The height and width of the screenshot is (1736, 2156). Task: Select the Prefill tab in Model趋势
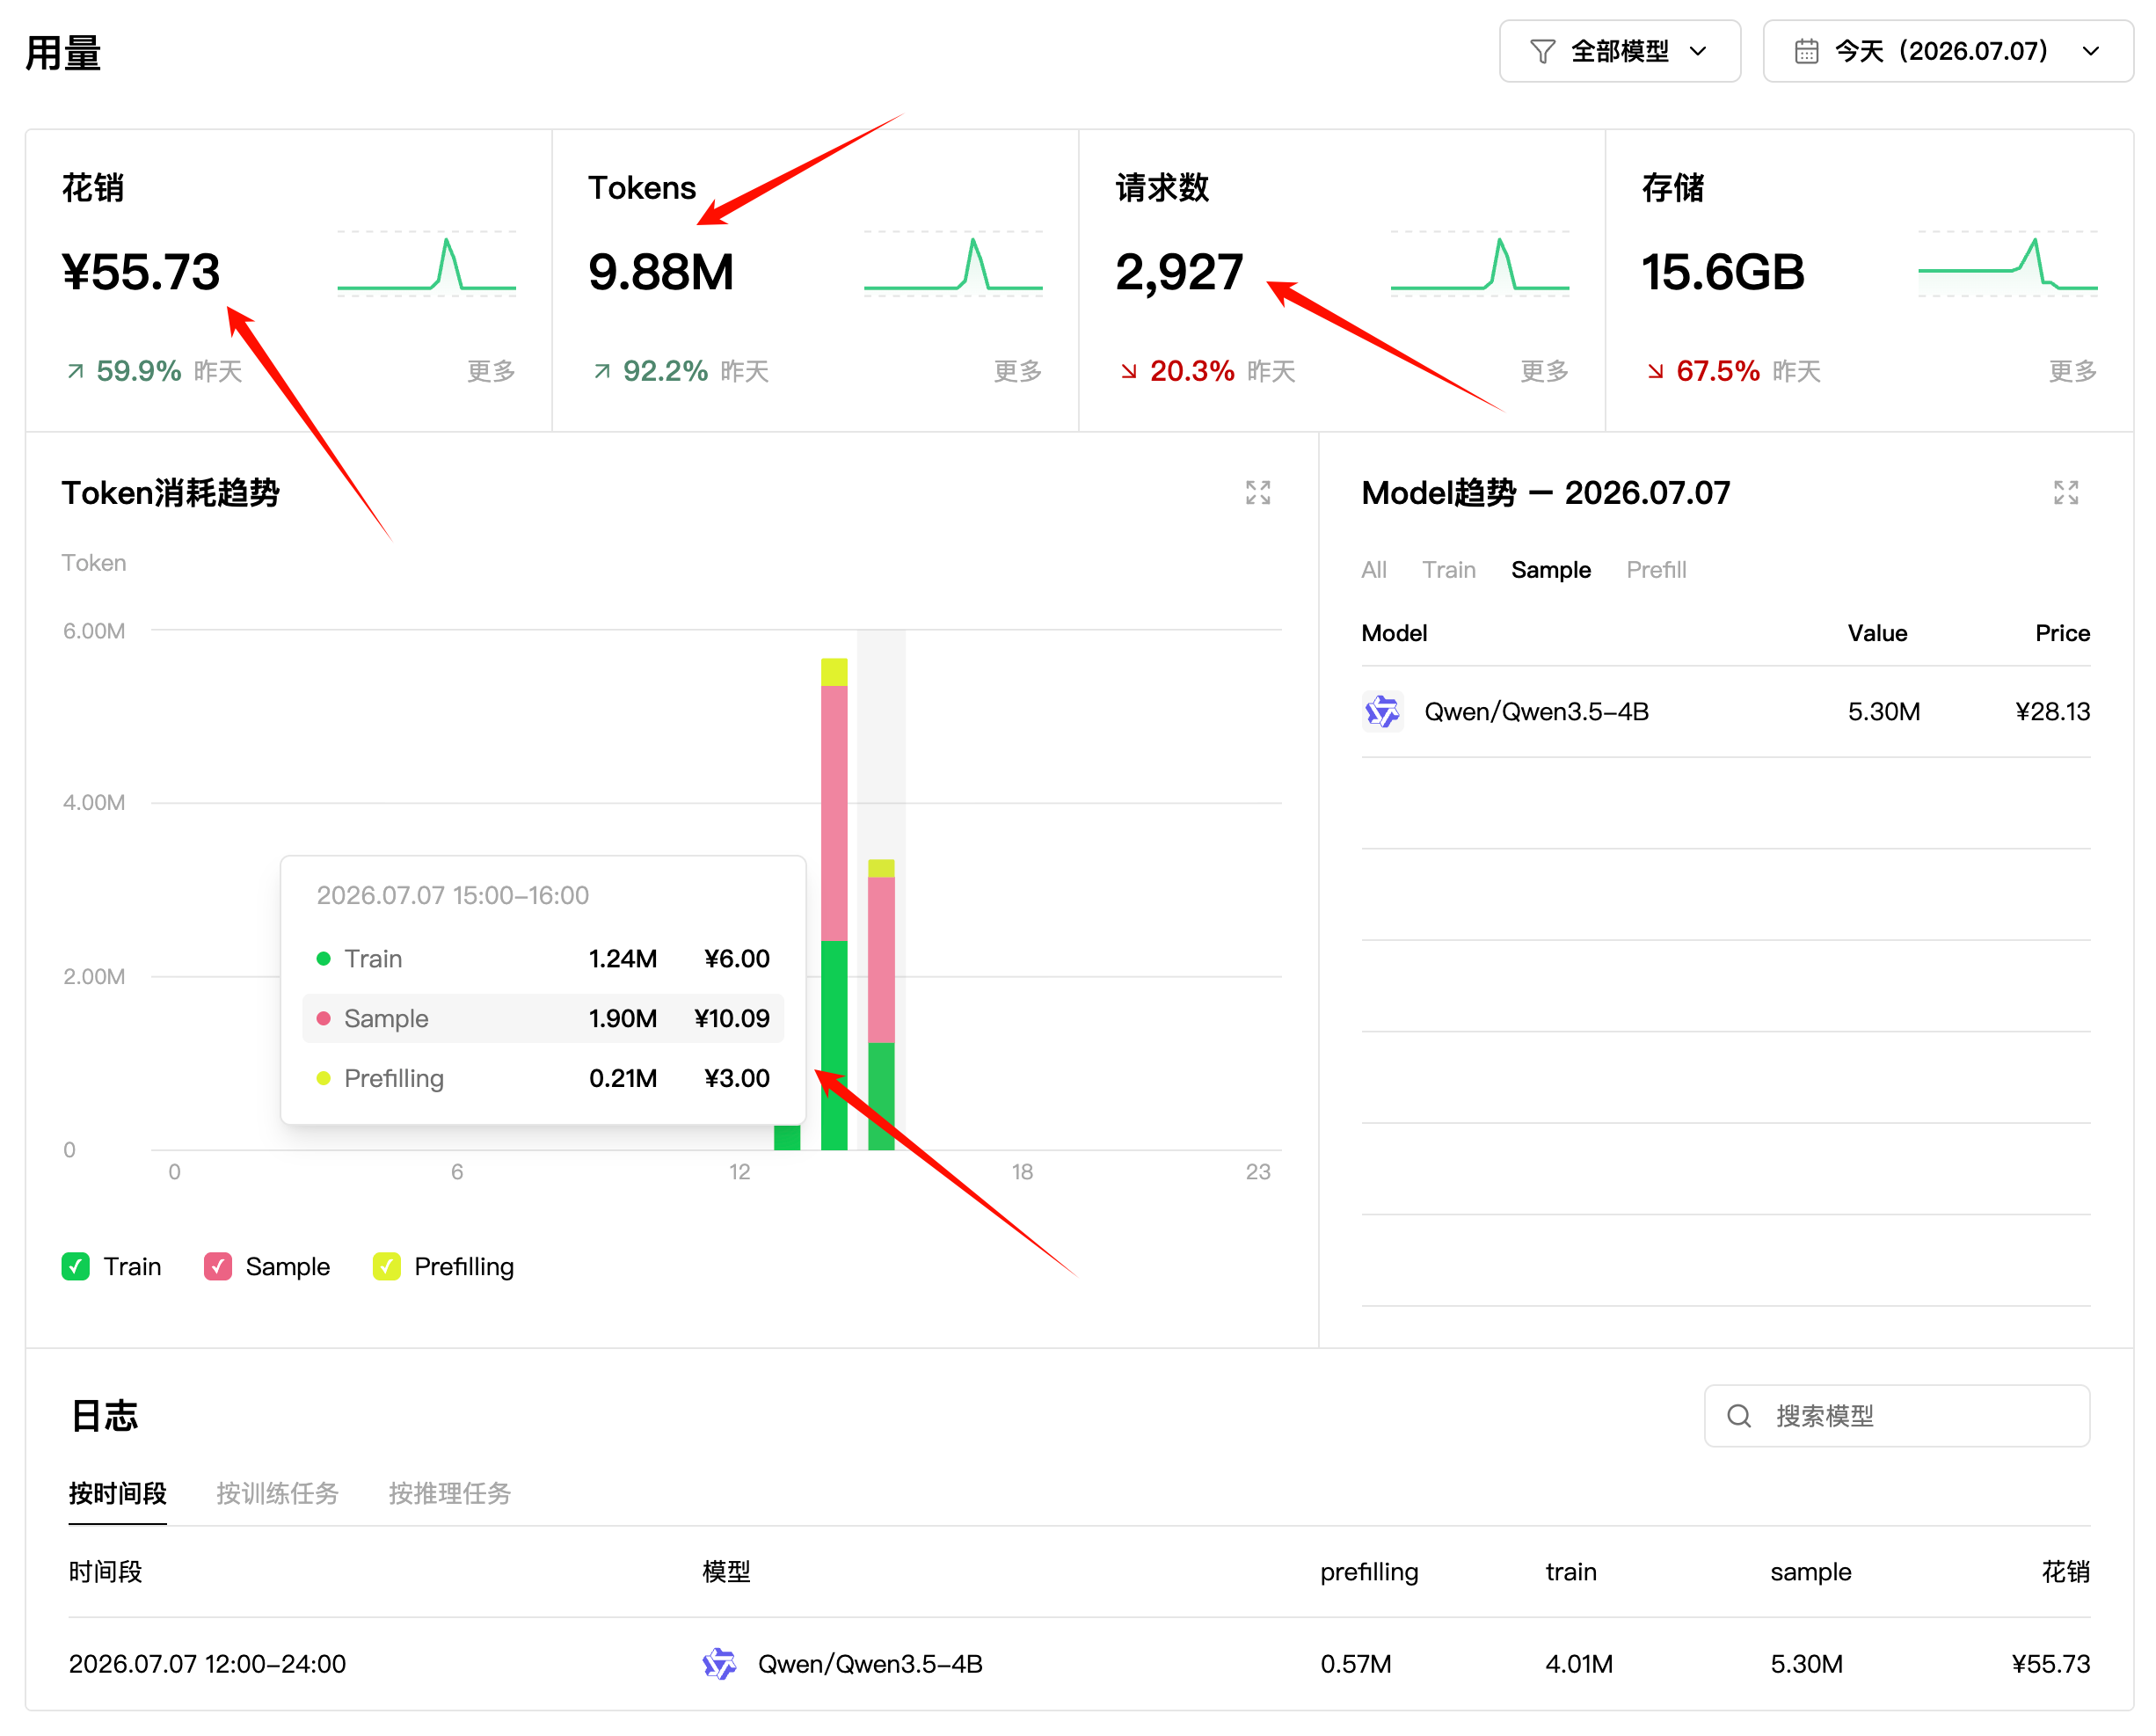click(1656, 570)
